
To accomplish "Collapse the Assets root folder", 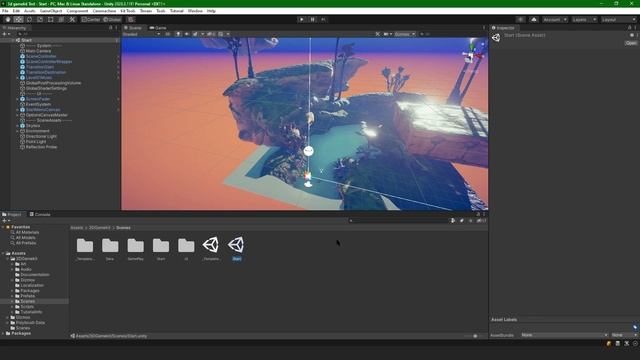I will click(3, 253).
